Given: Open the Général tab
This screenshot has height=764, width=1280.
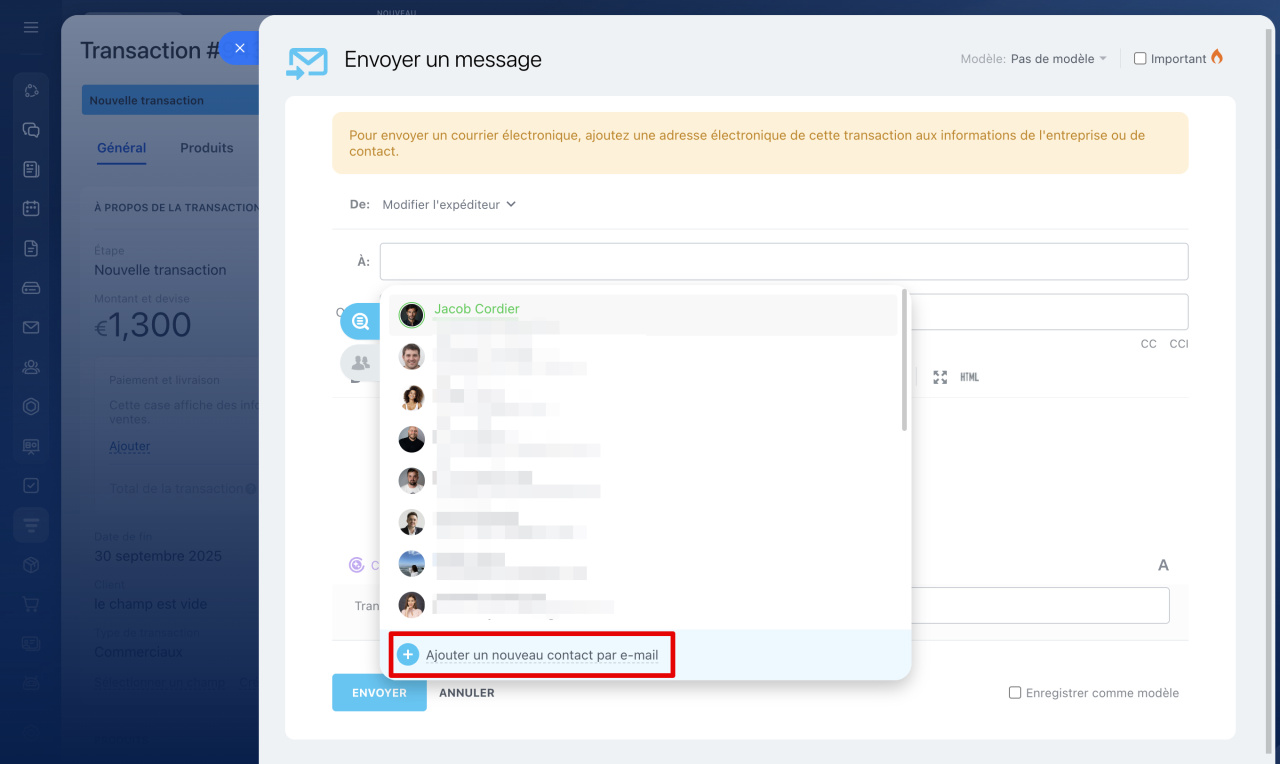Looking at the screenshot, I should pos(121,148).
